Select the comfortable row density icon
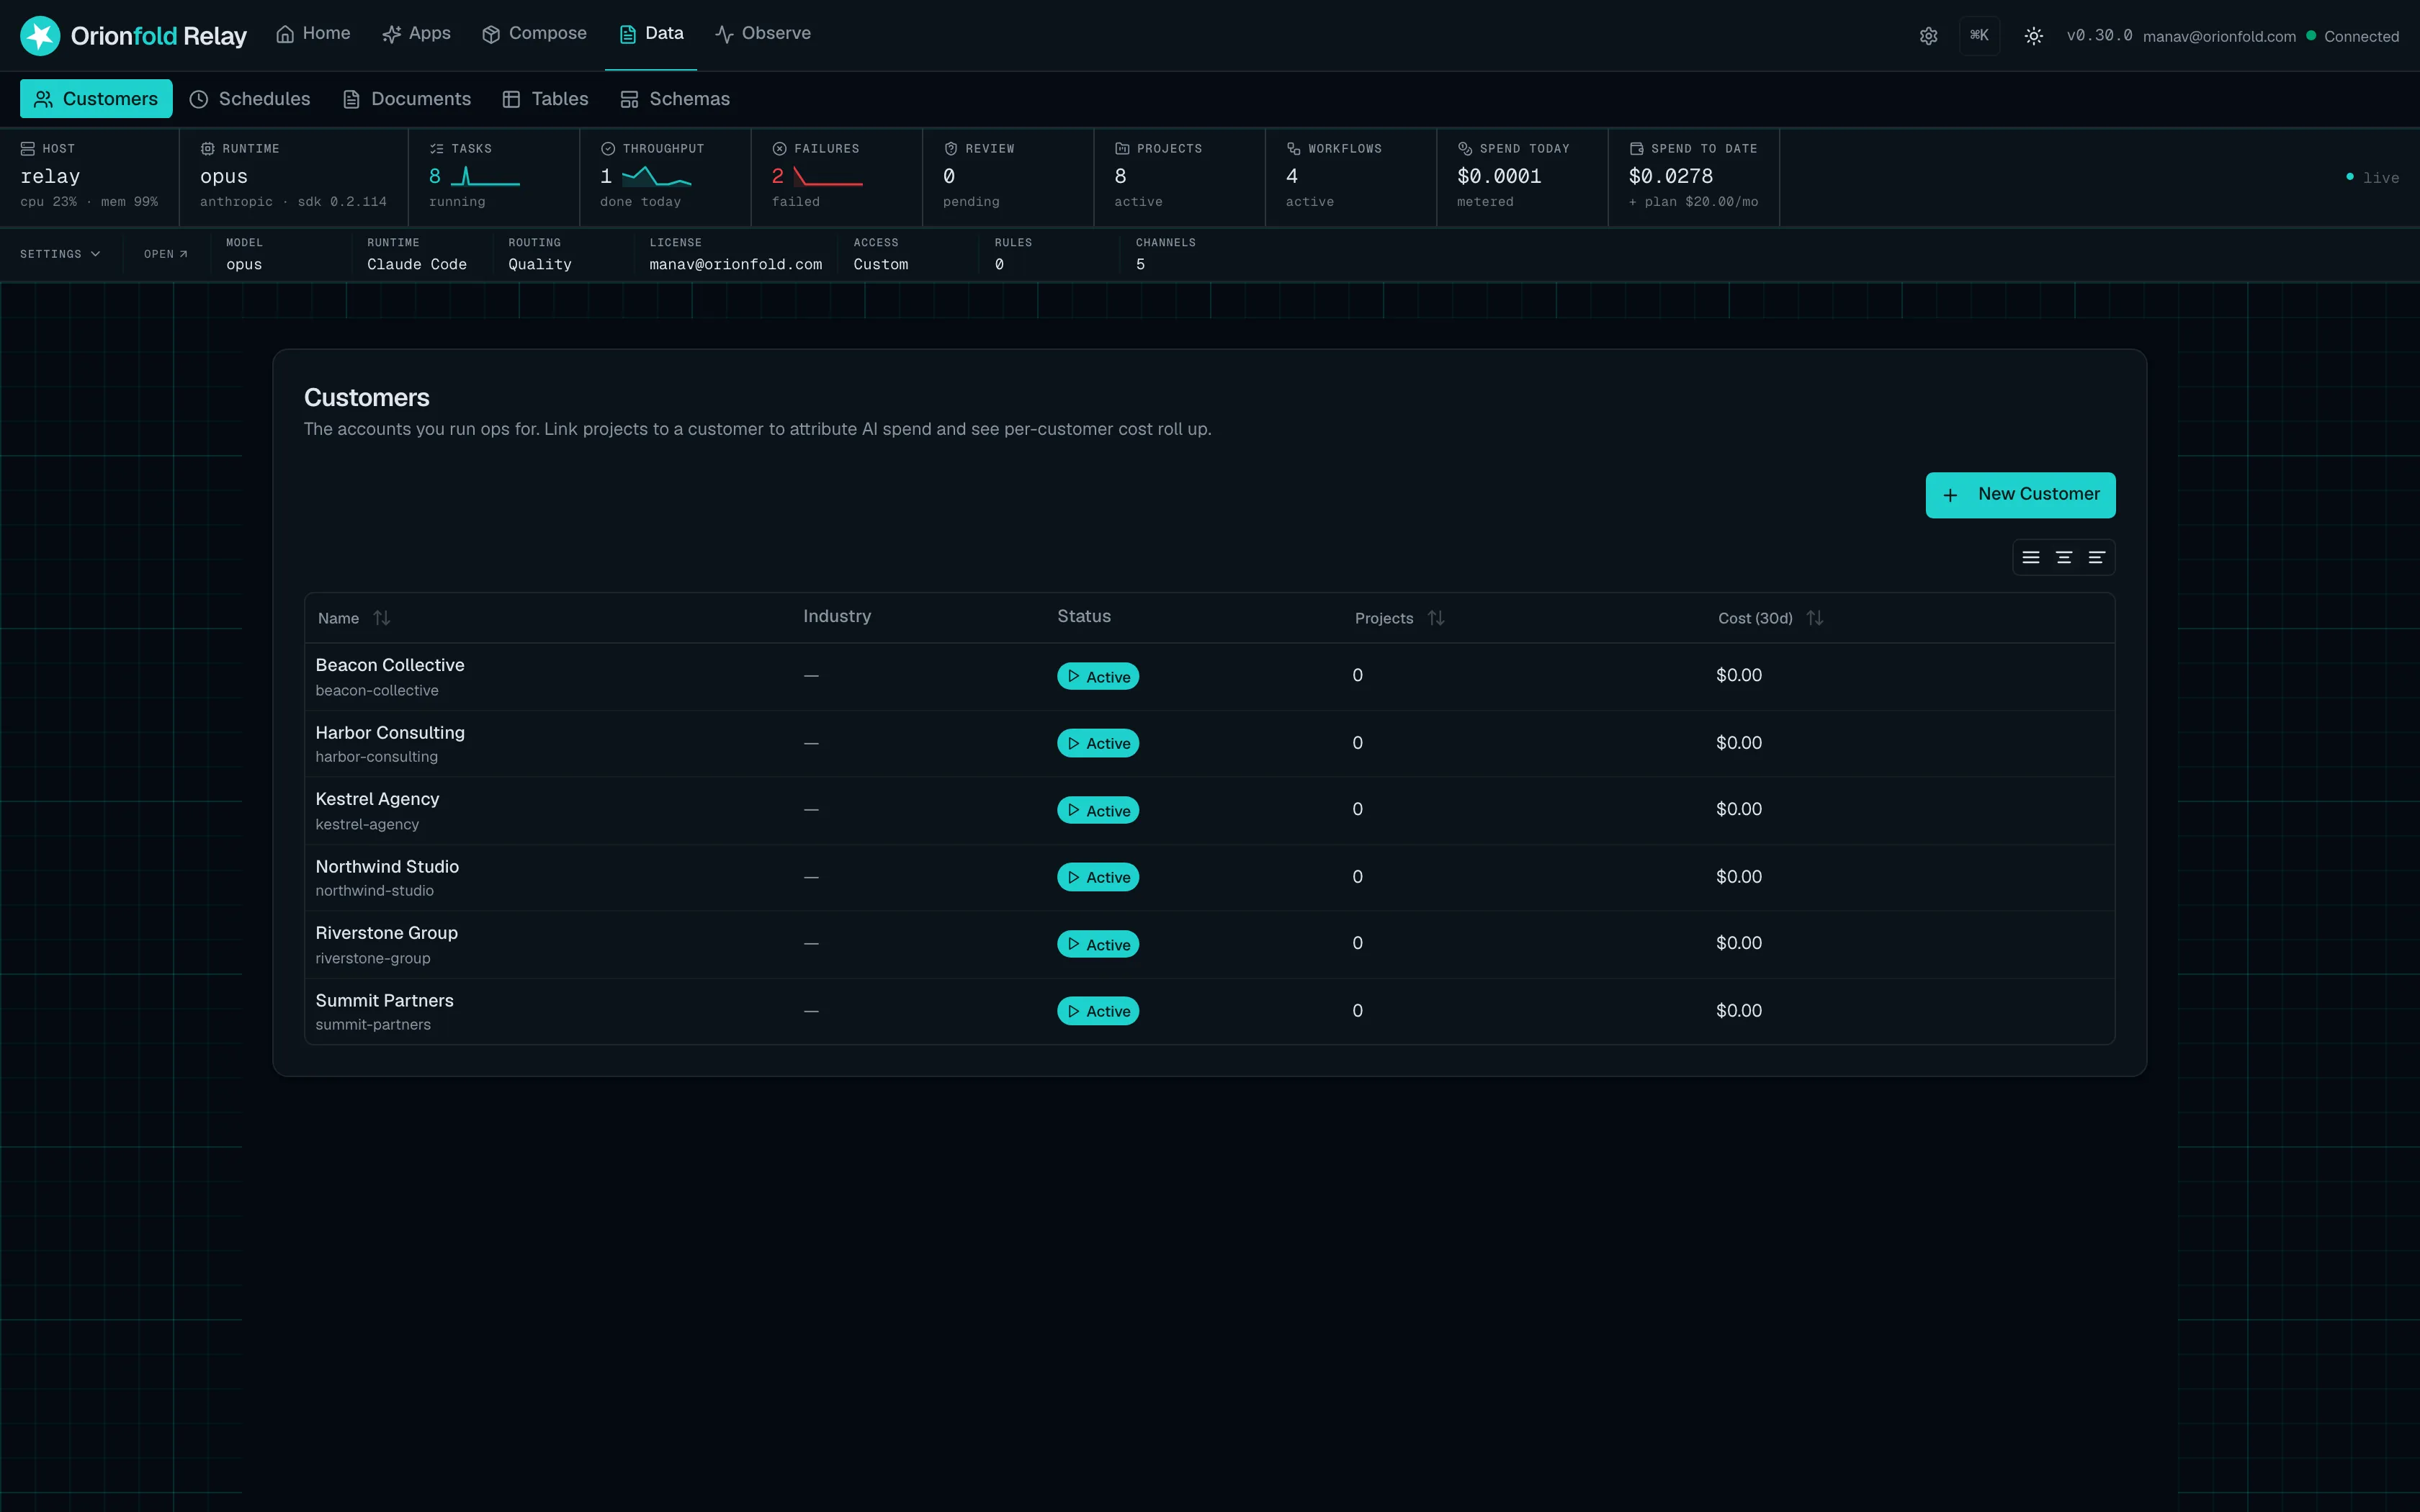2420x1512 pixels. (2030, 558)
